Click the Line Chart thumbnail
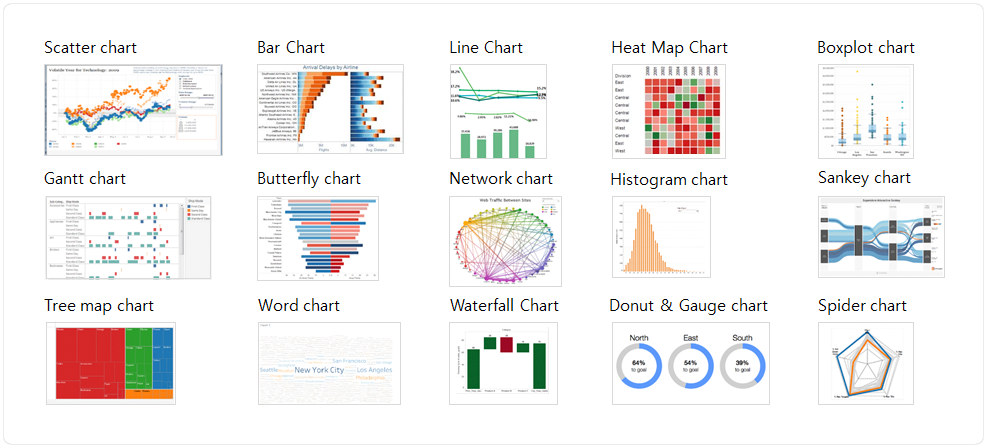Screen dimensions: 987x448 (498, 111)
